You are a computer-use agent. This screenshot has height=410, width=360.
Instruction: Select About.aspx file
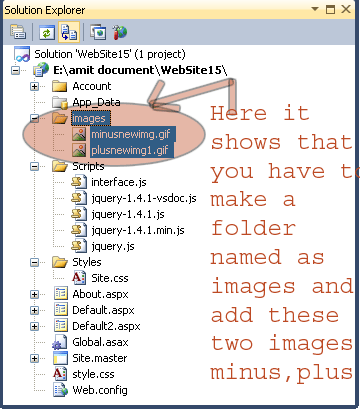click(100, 294)
